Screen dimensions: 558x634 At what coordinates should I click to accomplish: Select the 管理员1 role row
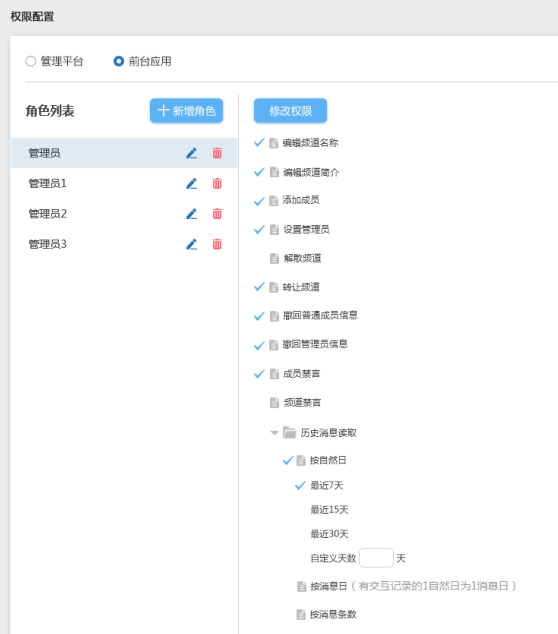point(124,184)
